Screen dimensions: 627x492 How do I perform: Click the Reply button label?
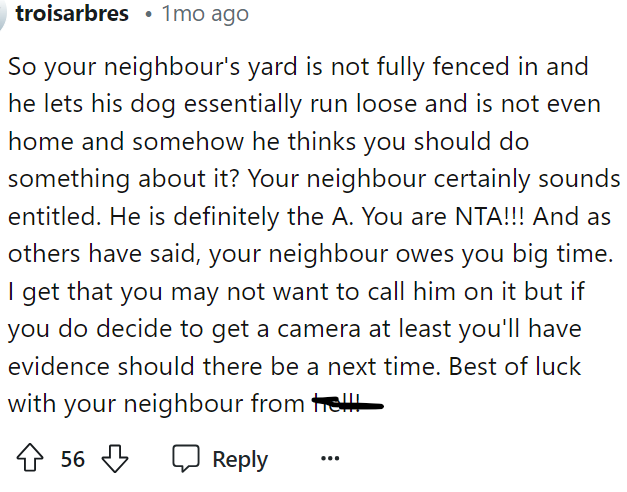pyautogui.click(x=240, y=459)
